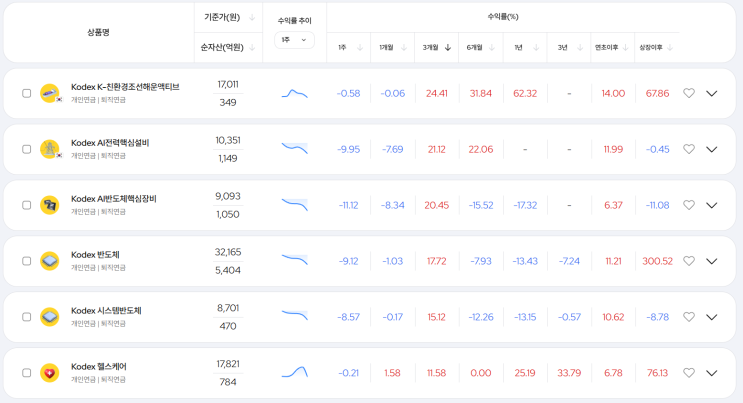This screenshot has width=743, height=403.
Task: Open Kodex 반도체 product link
Action: coord(95,255)
